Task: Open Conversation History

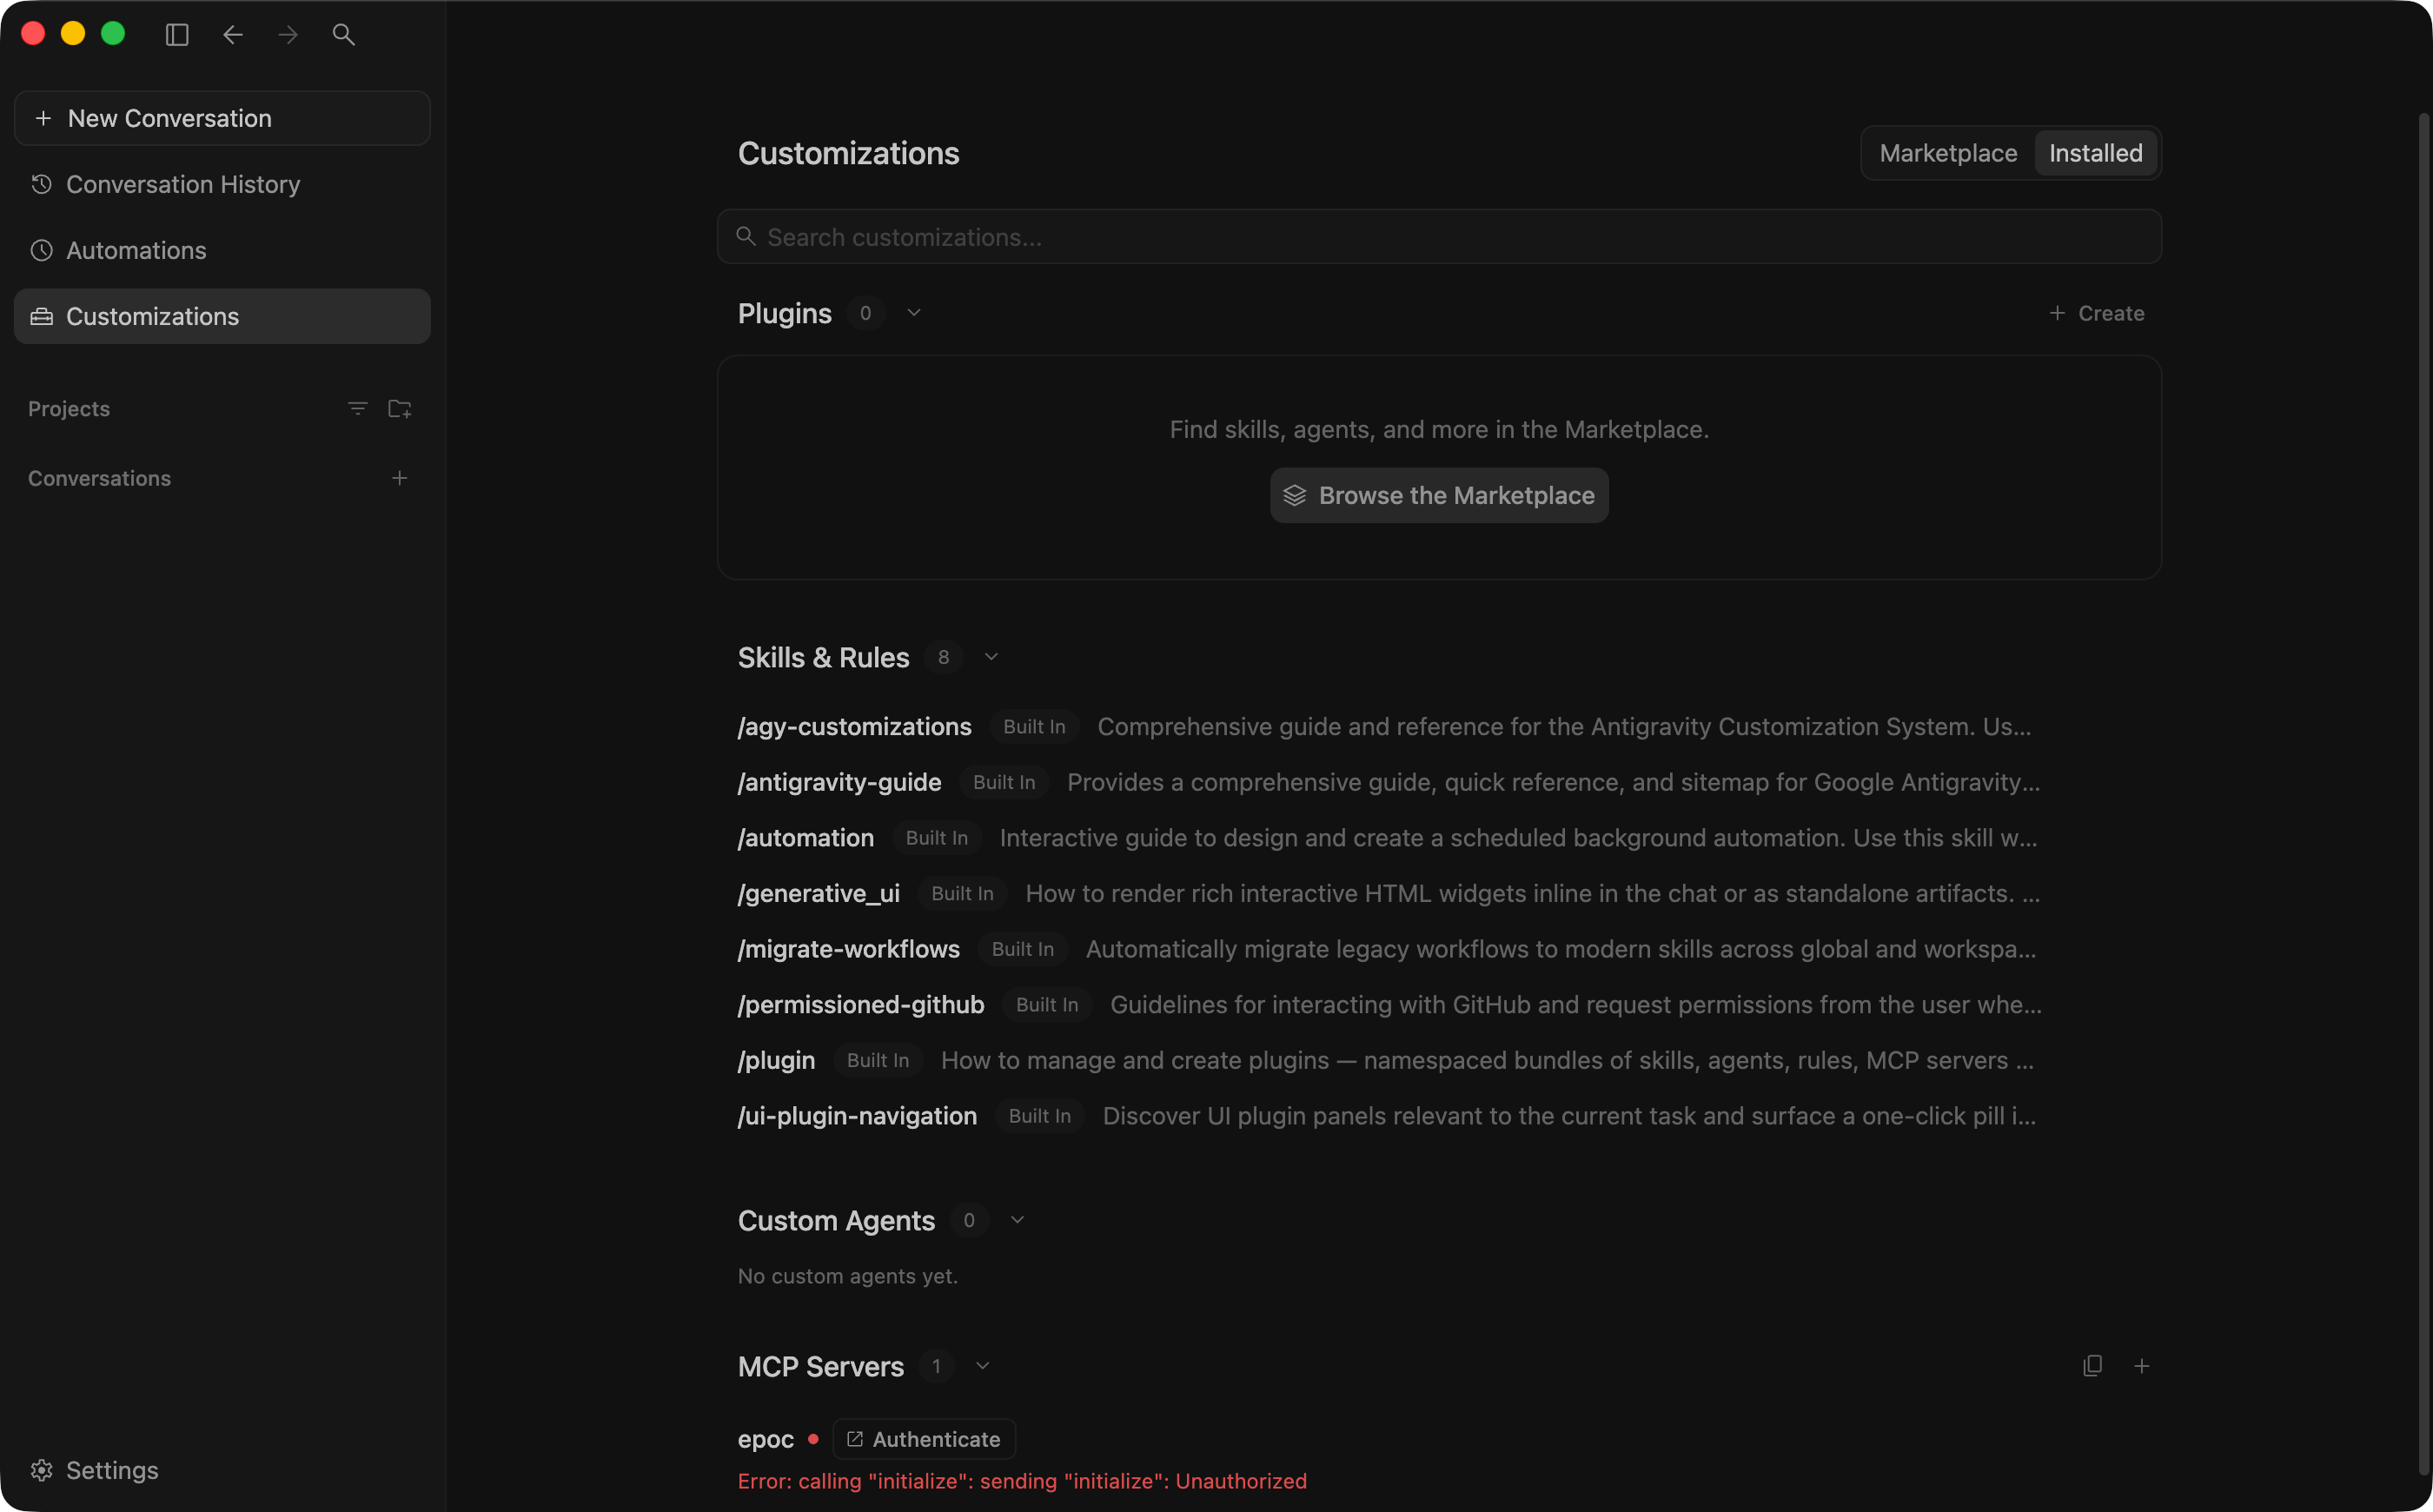Action: pyautogui.click(x=222, y=184)
